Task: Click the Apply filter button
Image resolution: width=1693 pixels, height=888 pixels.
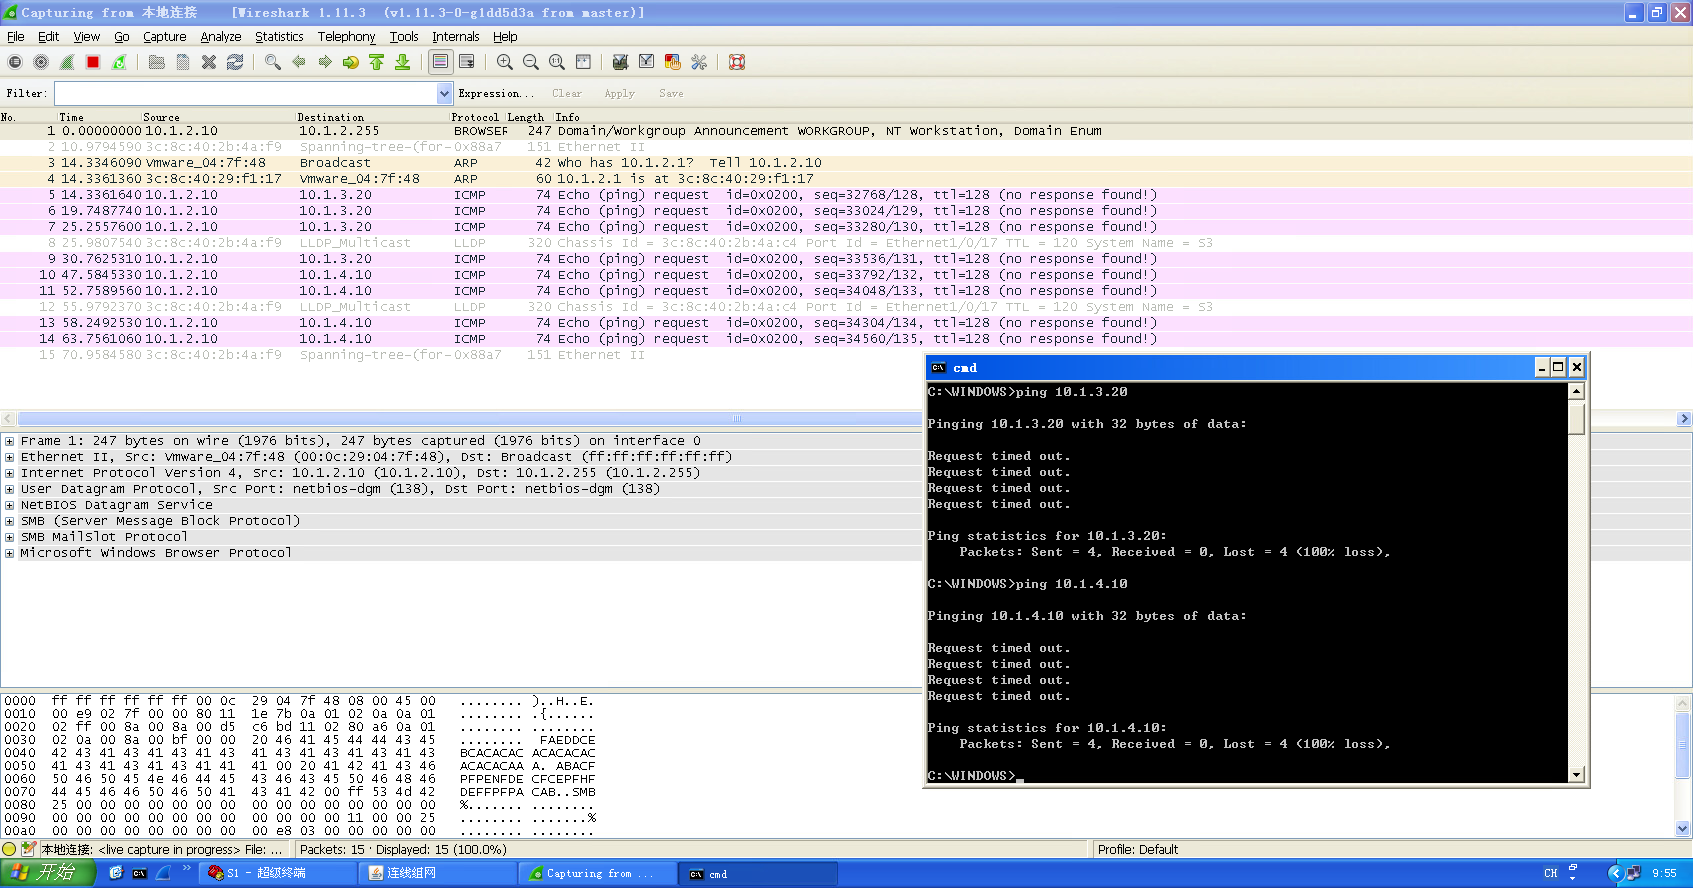Action: (x=620, y=93)
